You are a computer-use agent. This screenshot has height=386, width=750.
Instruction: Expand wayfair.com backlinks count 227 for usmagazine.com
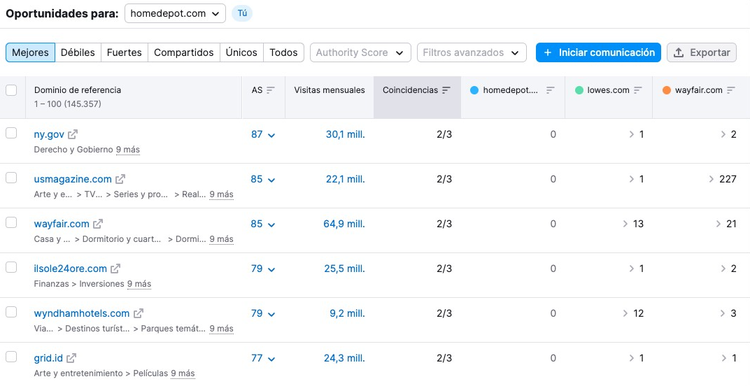tap(723, 179)
